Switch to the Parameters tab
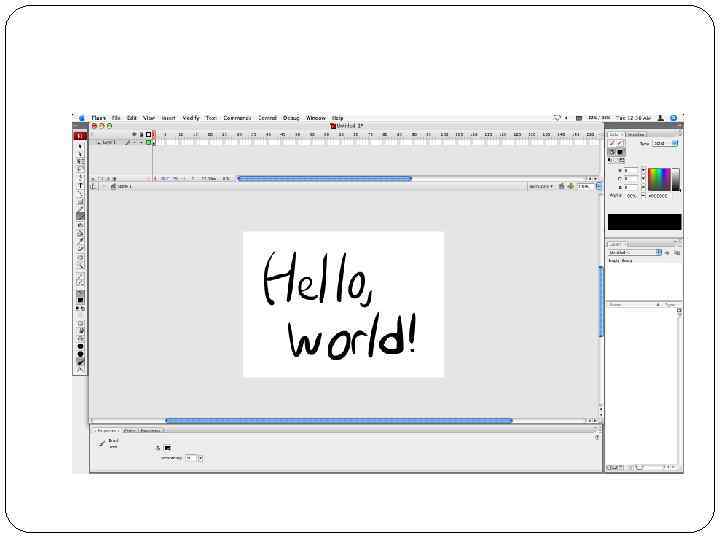720x540 pixels. click(x=151, y=430)
